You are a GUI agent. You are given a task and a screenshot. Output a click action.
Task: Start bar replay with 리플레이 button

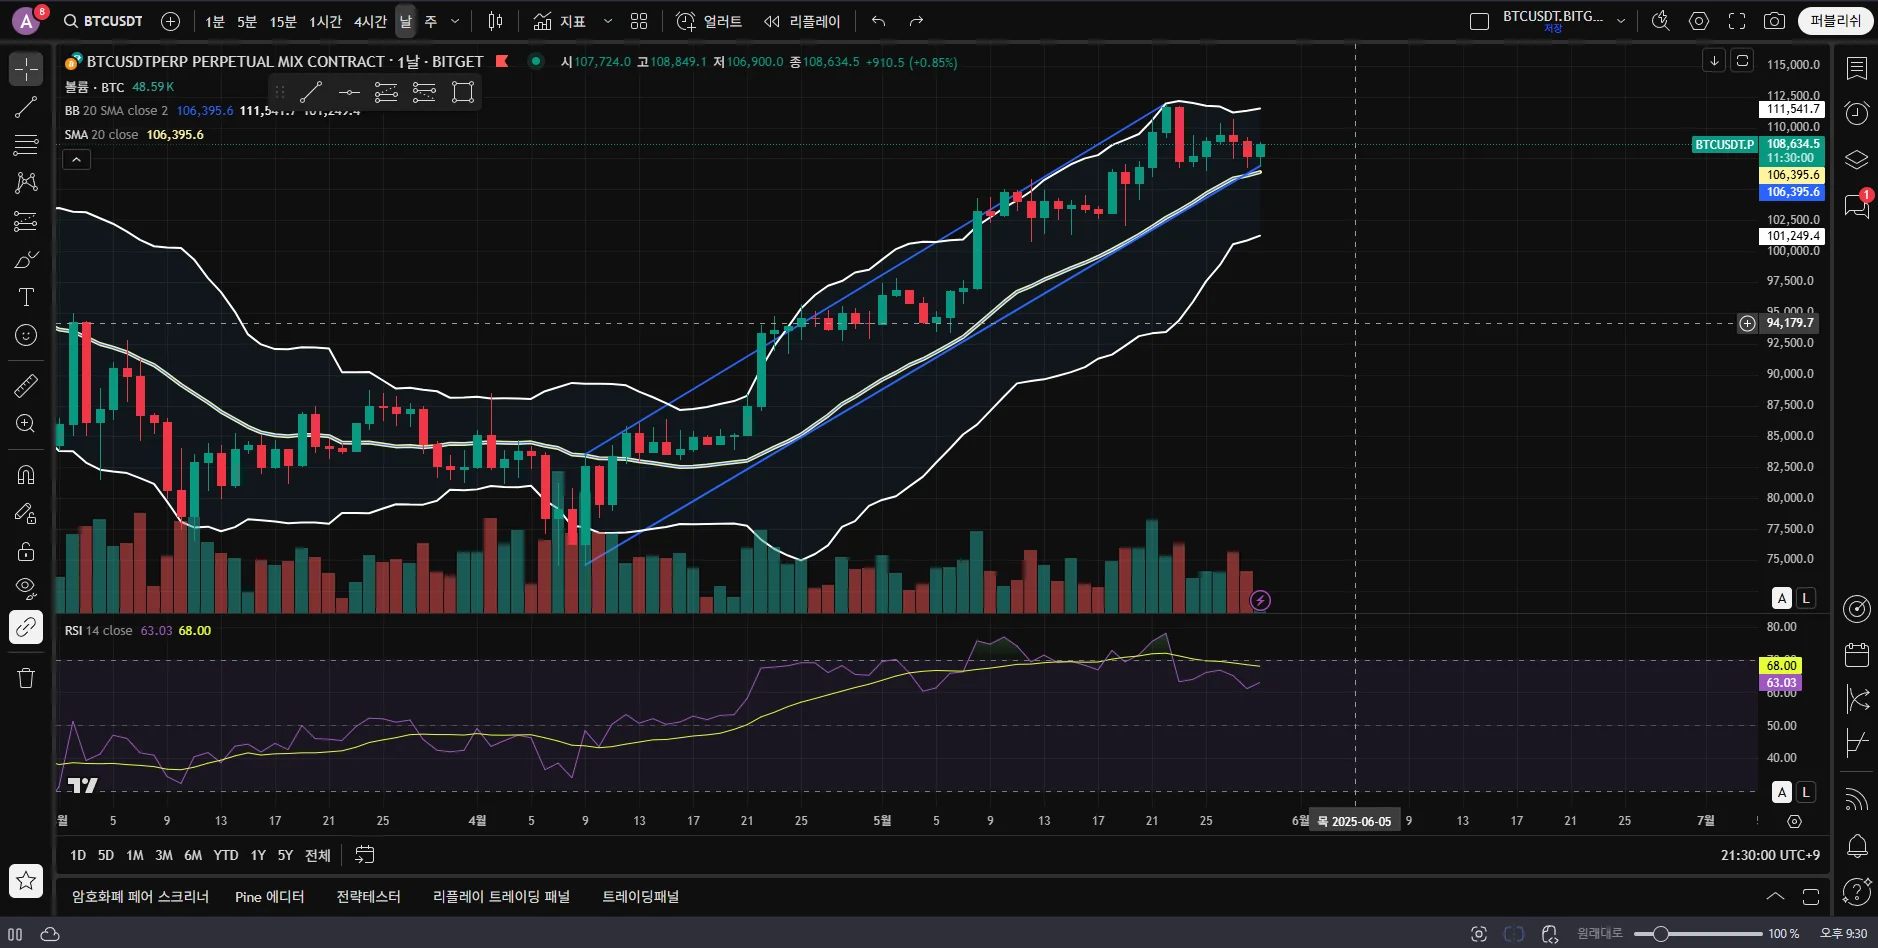(803, 21)
